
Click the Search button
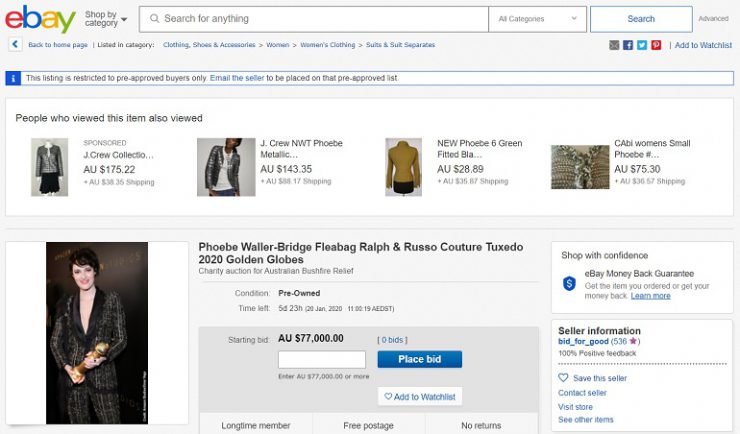pyautogui.click(x=640, y=19)
